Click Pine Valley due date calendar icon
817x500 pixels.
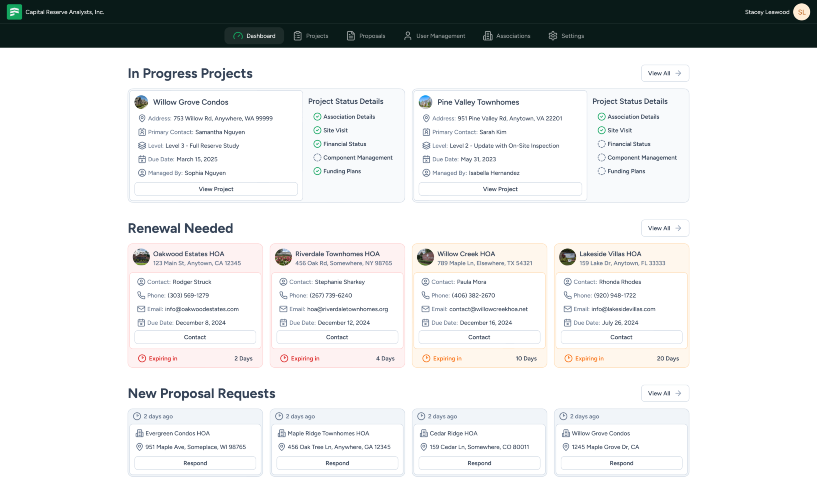426,159
